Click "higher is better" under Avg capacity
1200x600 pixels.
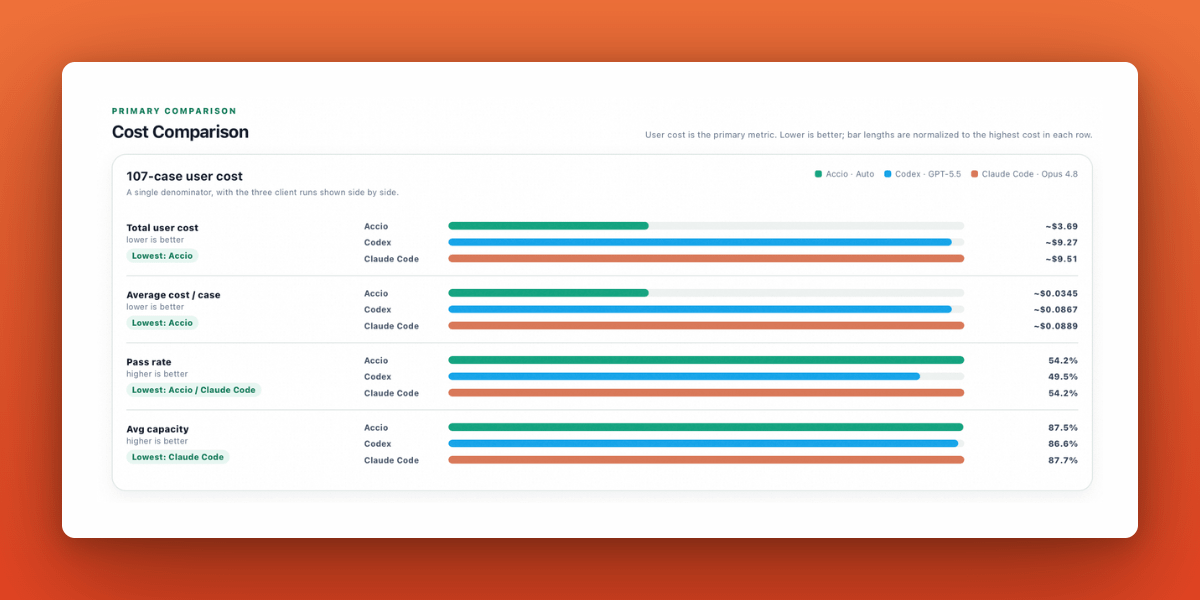(x=157, y=441)
